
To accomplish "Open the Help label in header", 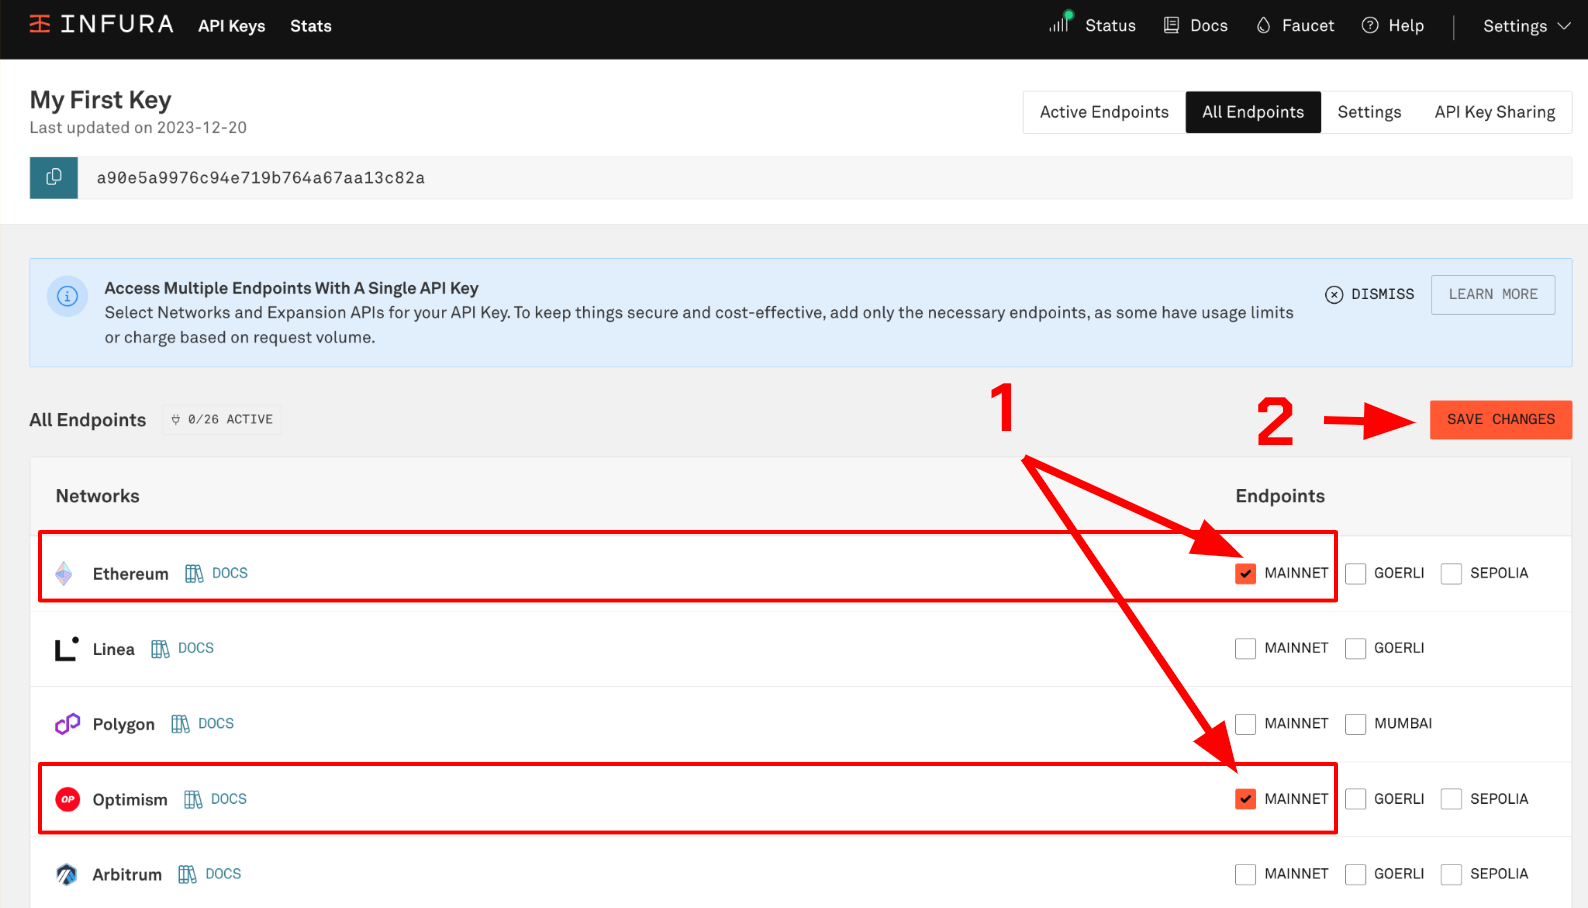I will click(x=1406, y=26).
